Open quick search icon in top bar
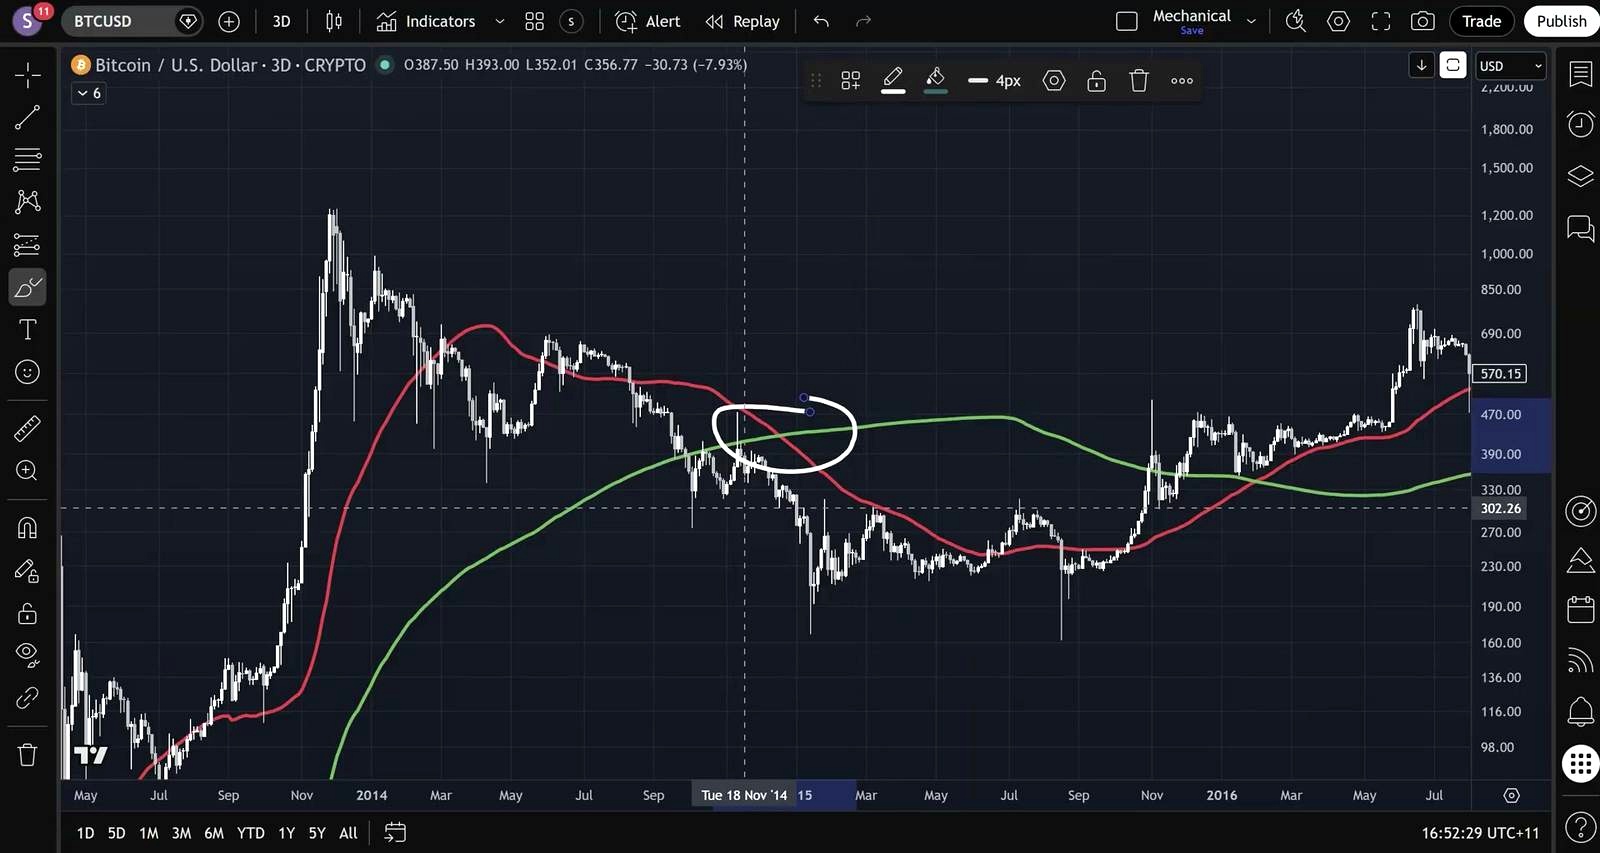1600x853 pixels. (1296, 21)
